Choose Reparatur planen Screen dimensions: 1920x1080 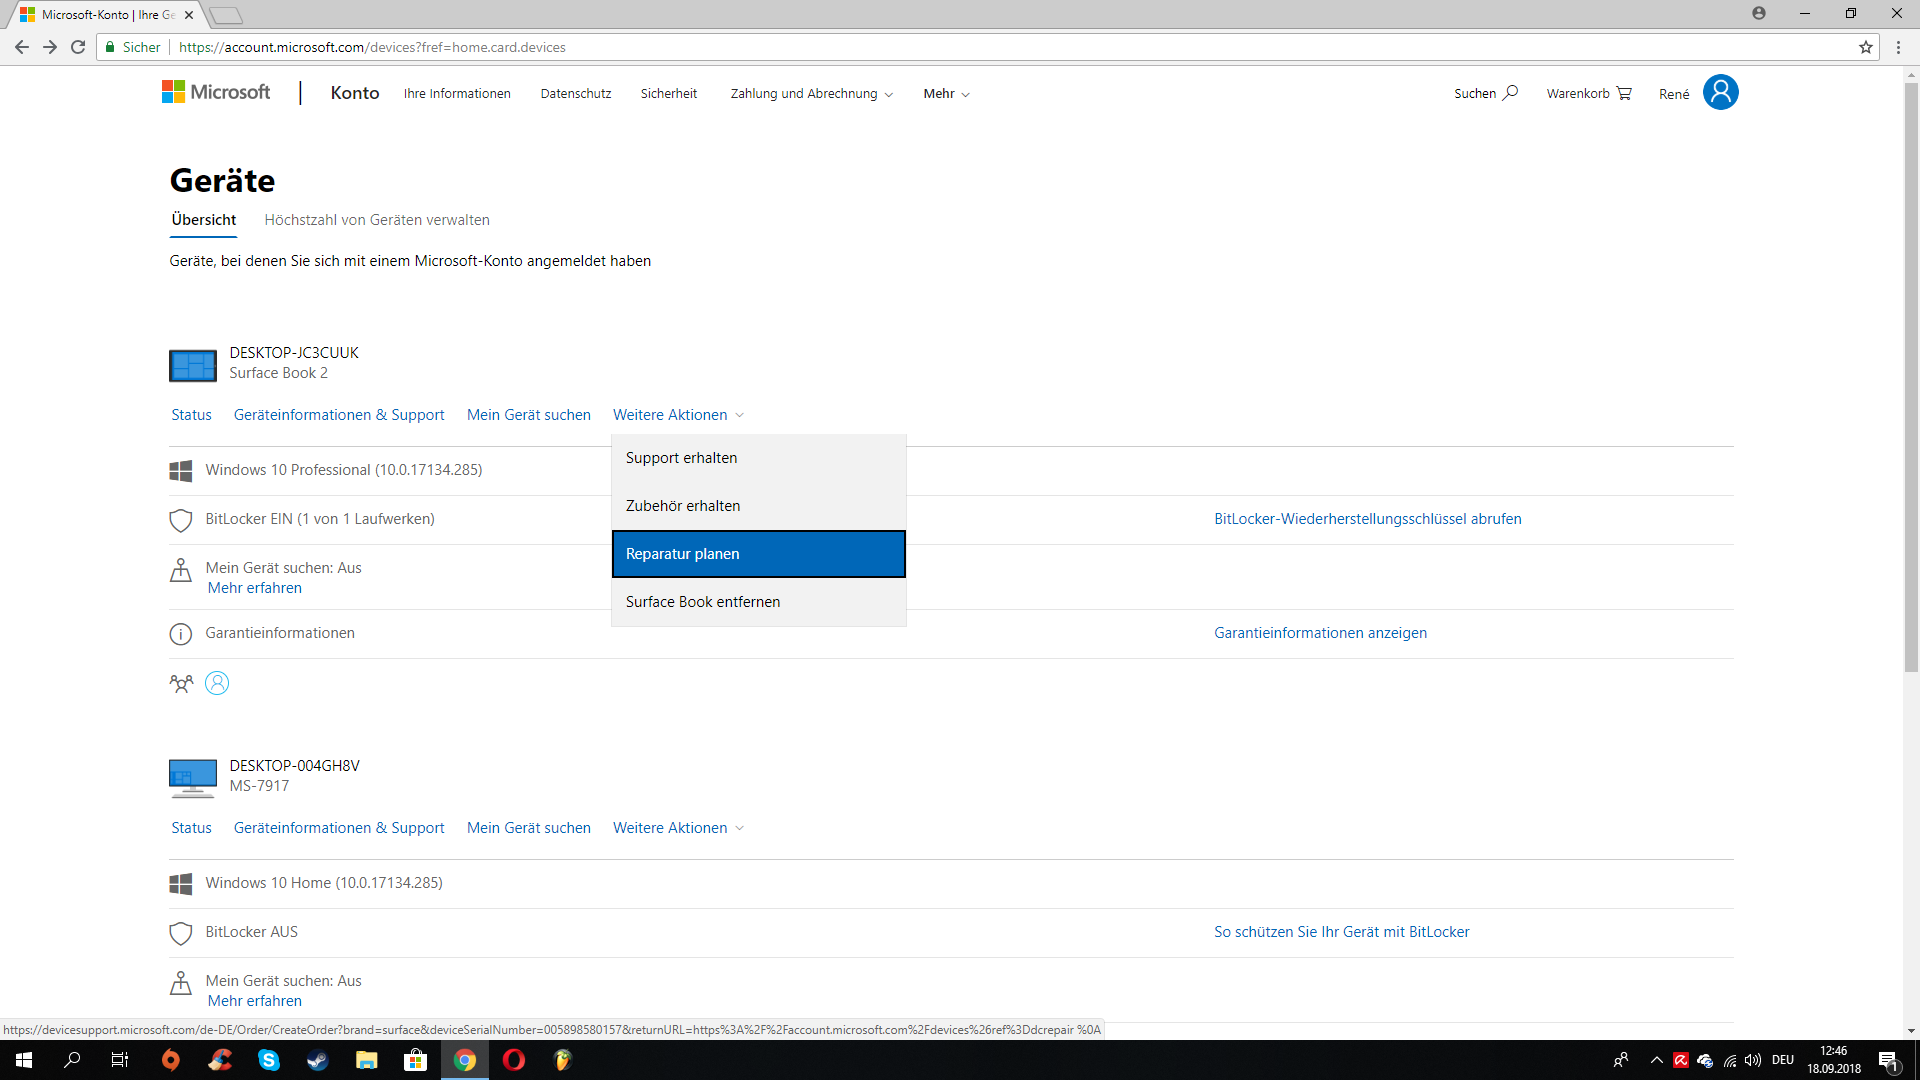759,554
